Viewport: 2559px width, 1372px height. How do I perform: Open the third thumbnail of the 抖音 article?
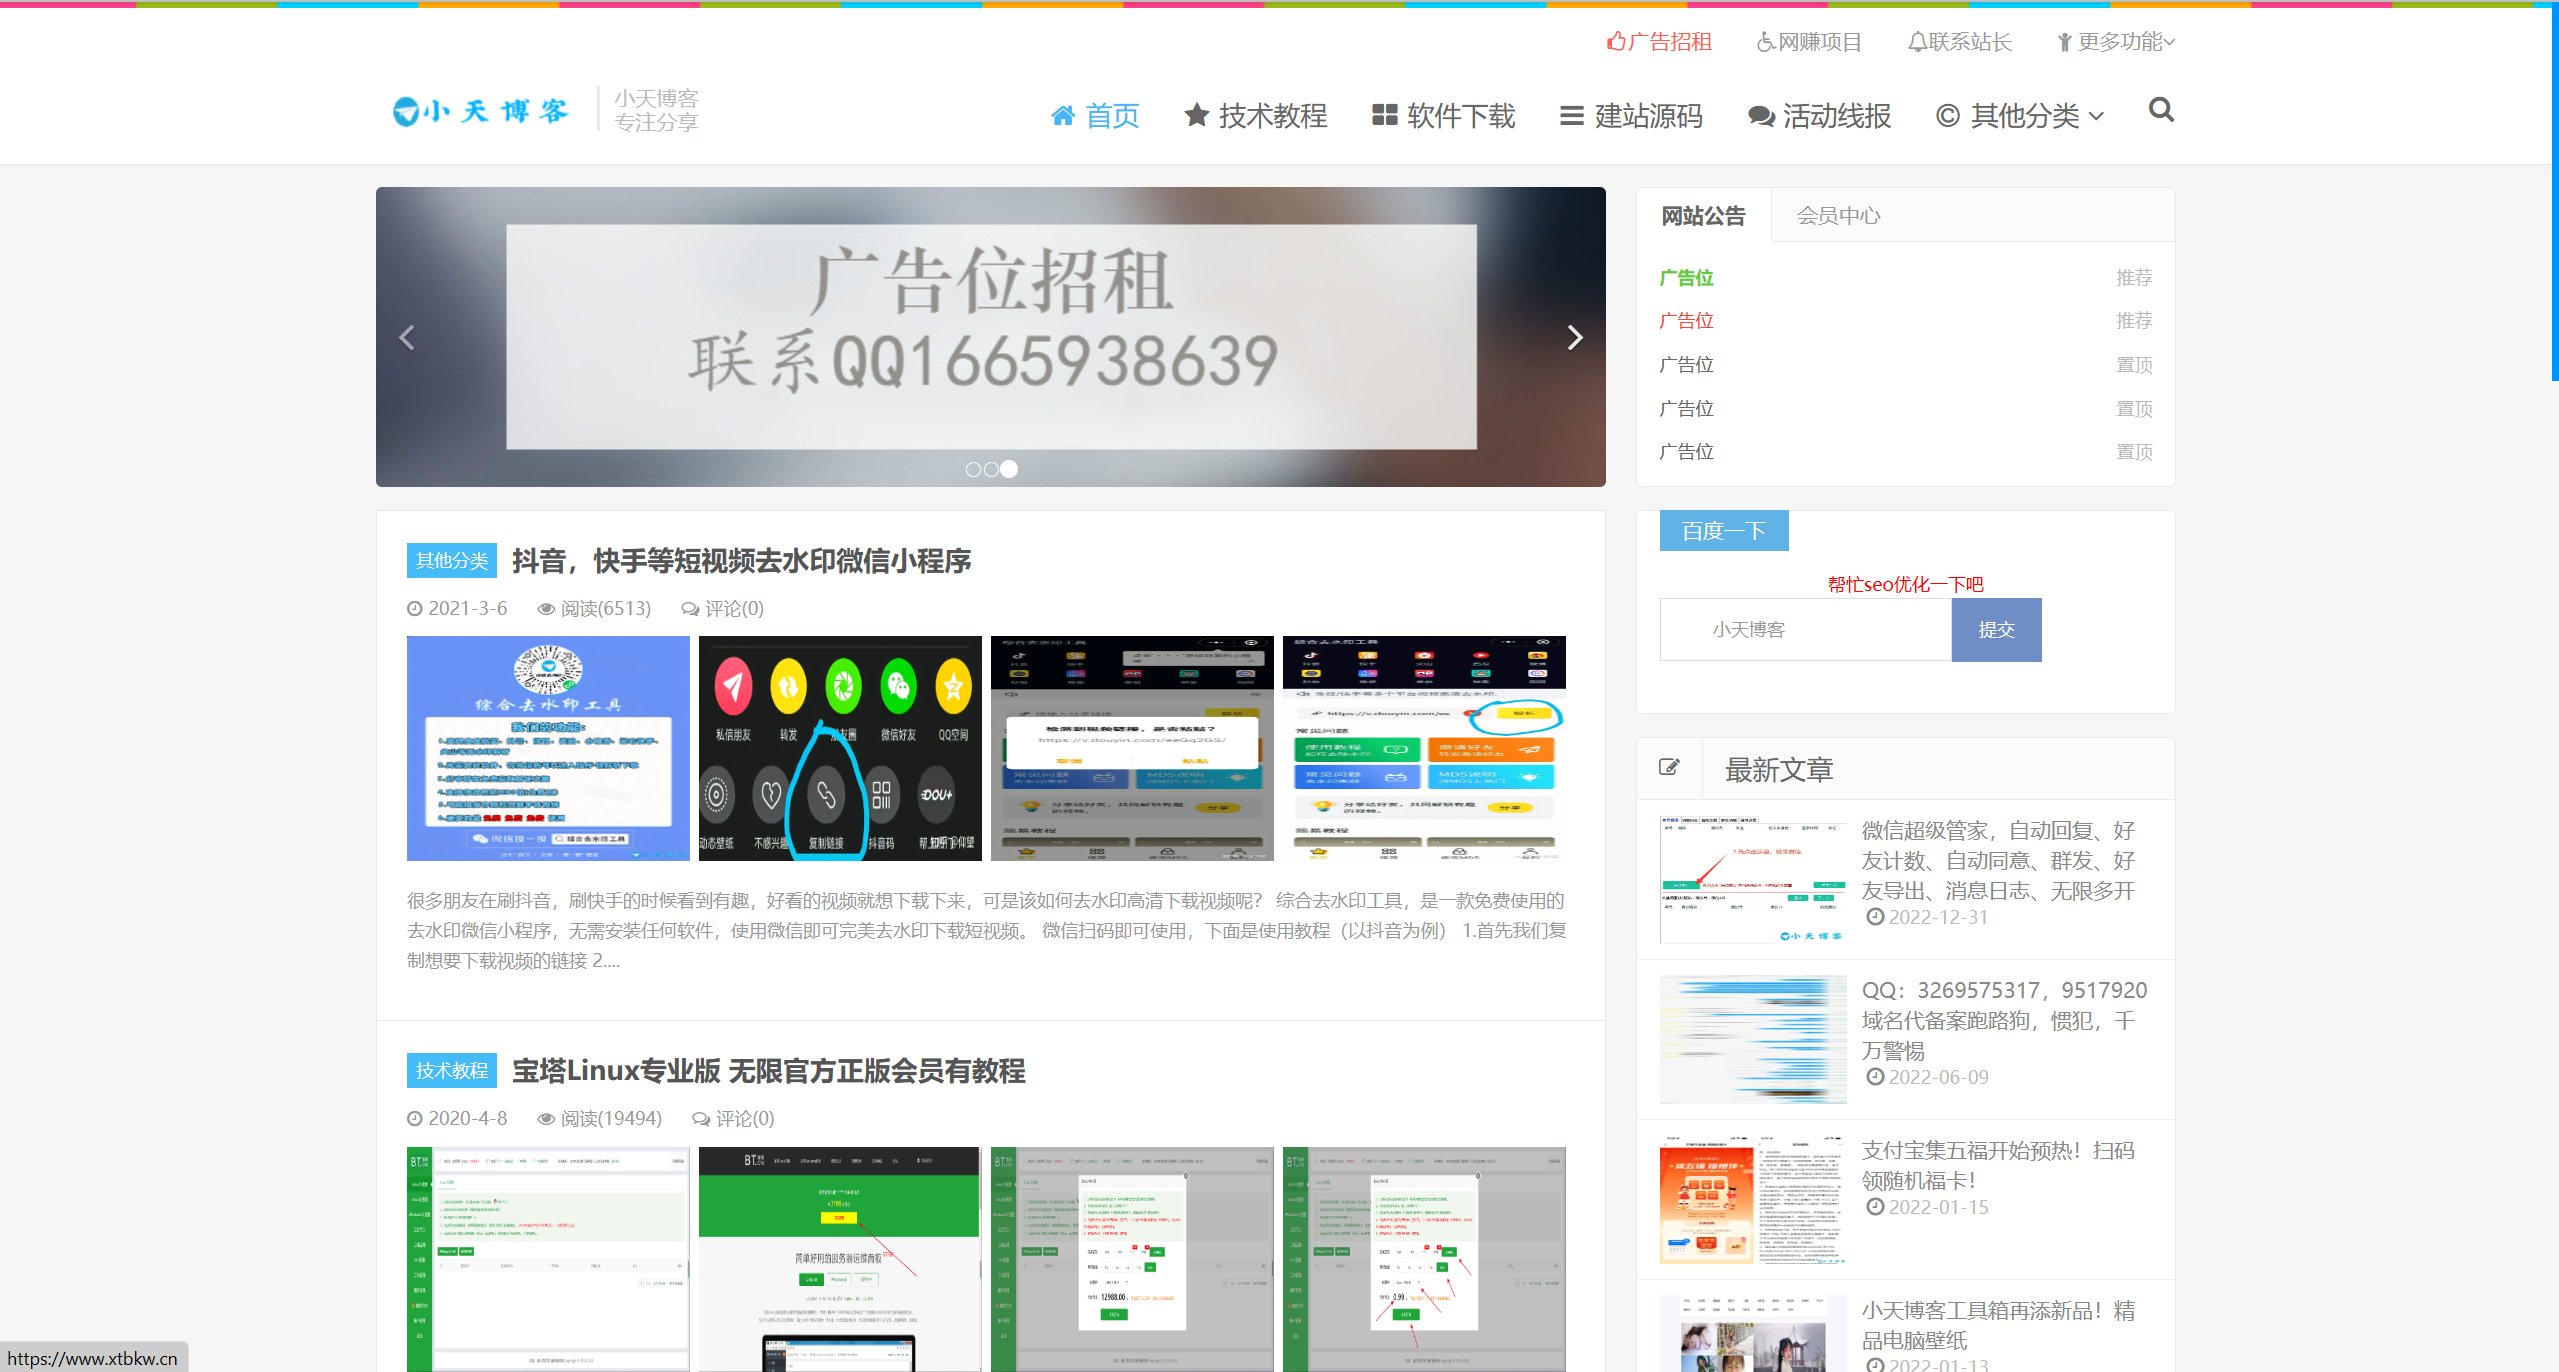point(1132,748)
